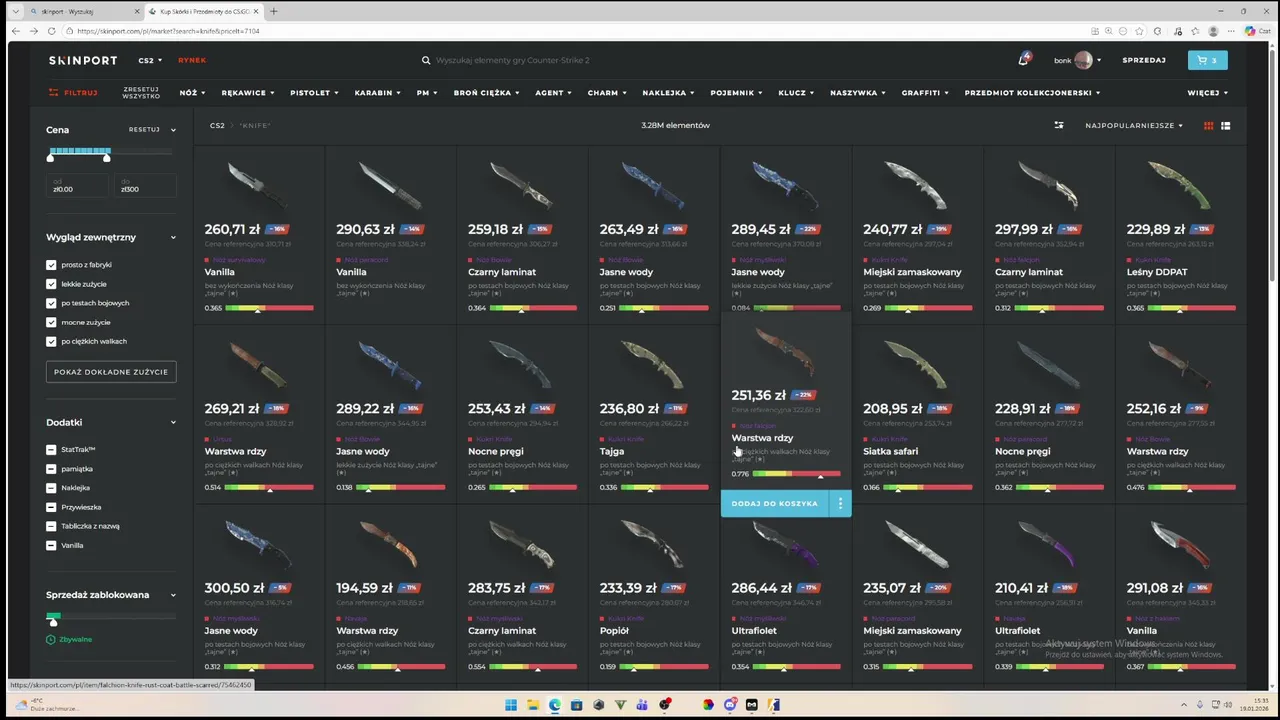The image size is (1280, 720).
Task: Switch to list view layout icon
Action: [x=1225, y=125]
